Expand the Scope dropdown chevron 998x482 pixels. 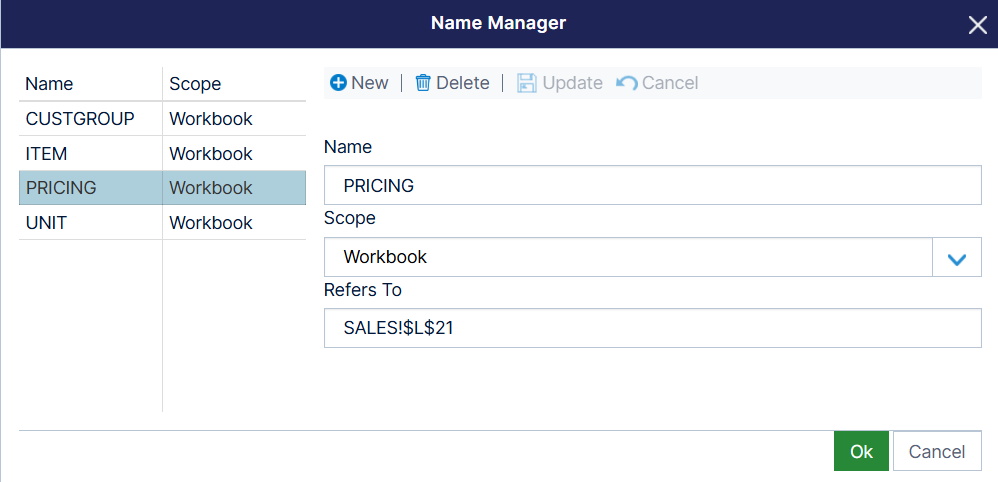pos(957,258)
